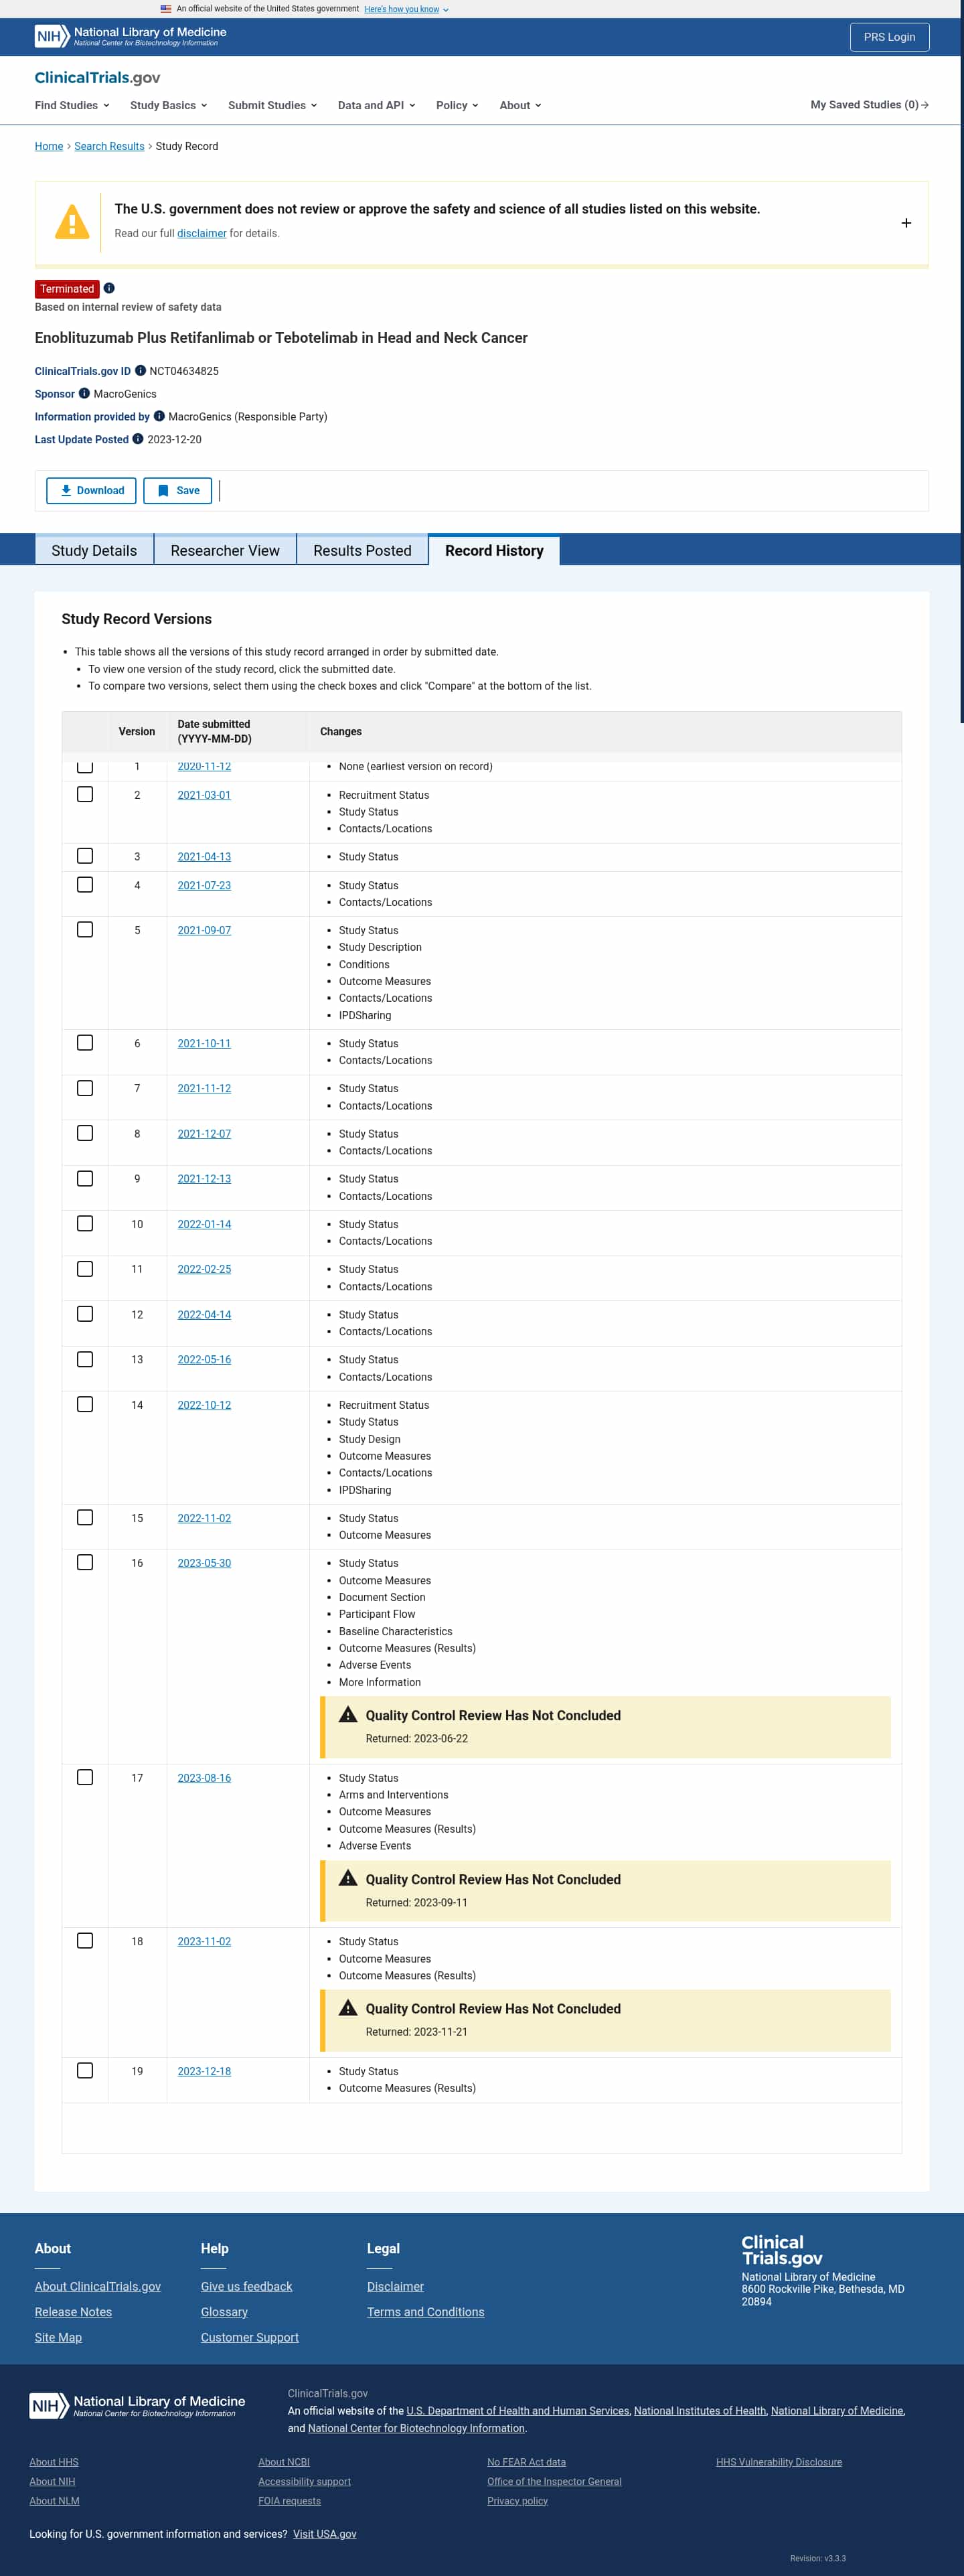
Task: Open version dated 2023-05-30
Action: pos(204,1563)
